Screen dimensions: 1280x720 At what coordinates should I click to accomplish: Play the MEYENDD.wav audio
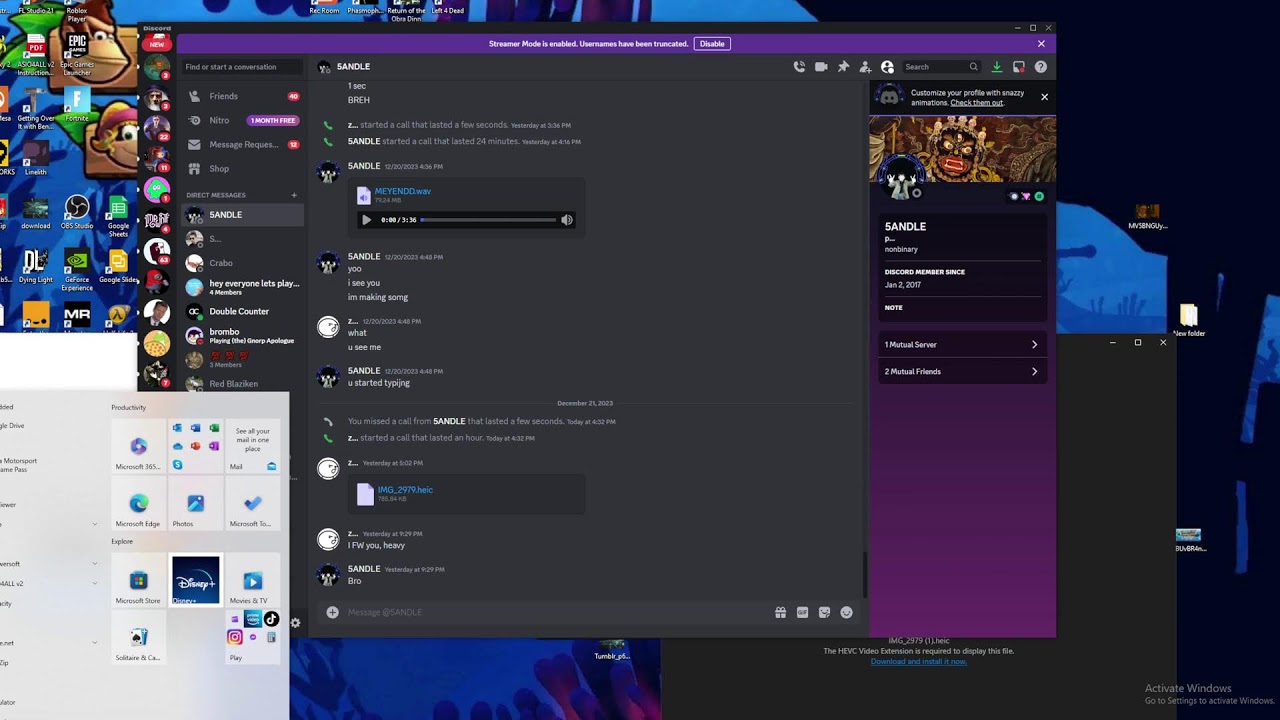pyautogui.click(x=366, y=220)
